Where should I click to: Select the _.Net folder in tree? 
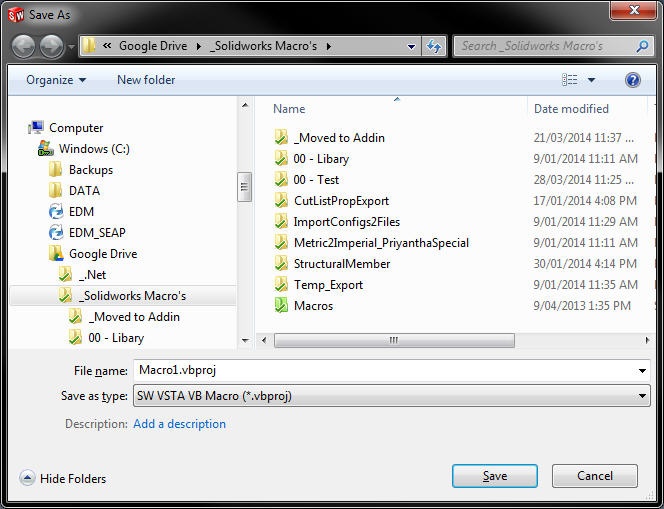click(92, 275)
